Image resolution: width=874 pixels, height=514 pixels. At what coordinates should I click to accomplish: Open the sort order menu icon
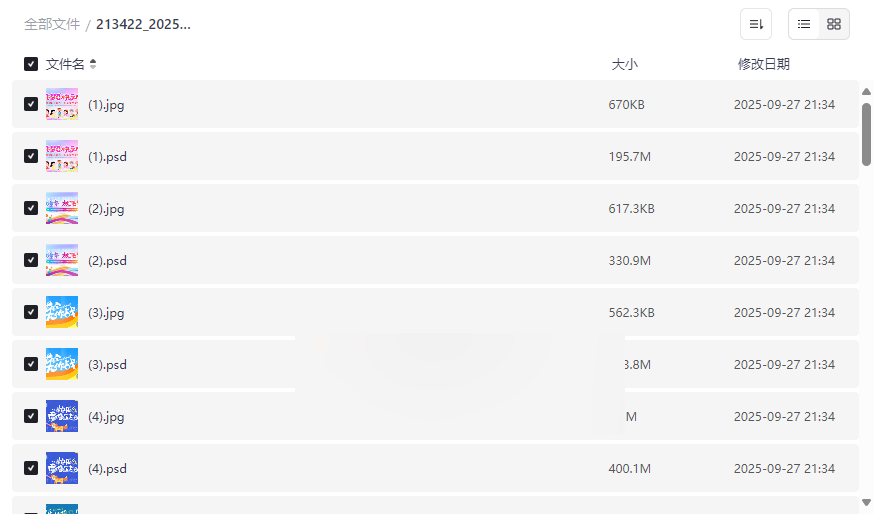[x=756, y=24]
